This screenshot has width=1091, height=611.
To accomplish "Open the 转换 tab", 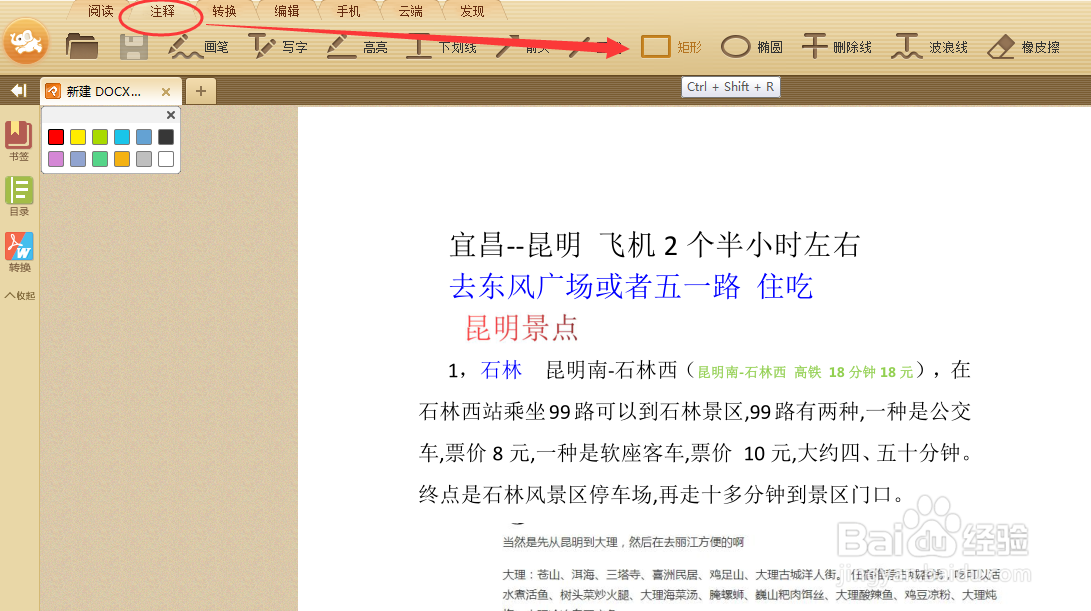I will coord(224,11).
